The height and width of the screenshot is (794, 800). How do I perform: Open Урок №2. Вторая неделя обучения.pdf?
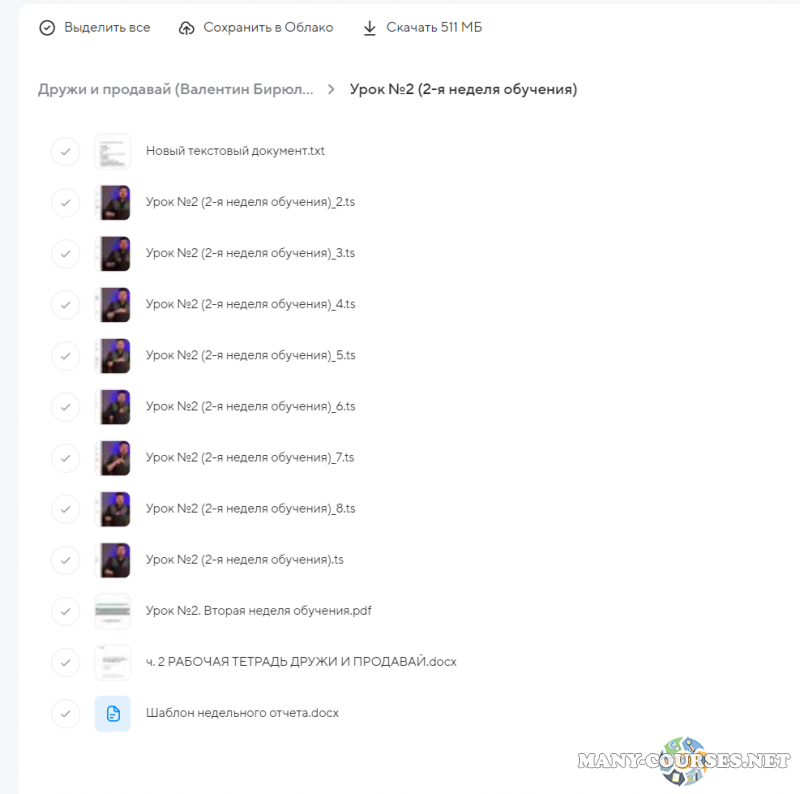[x=259, y=611]
